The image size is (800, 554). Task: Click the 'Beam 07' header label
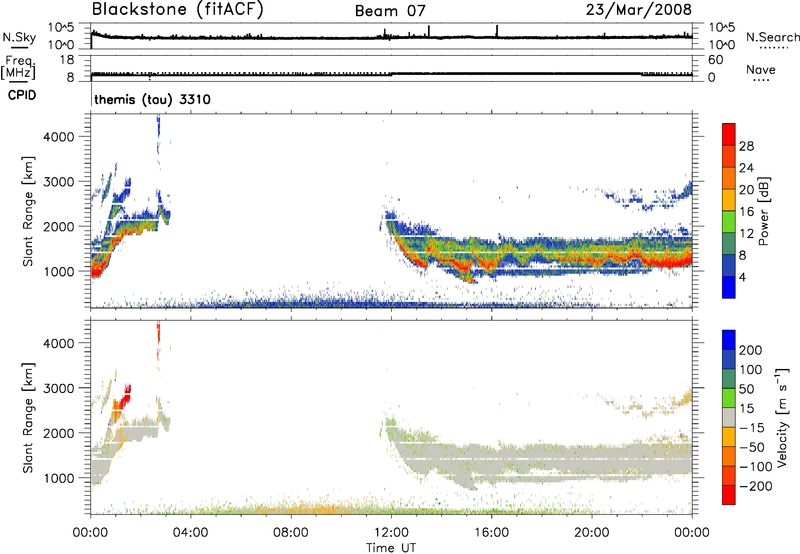[390, 11]
